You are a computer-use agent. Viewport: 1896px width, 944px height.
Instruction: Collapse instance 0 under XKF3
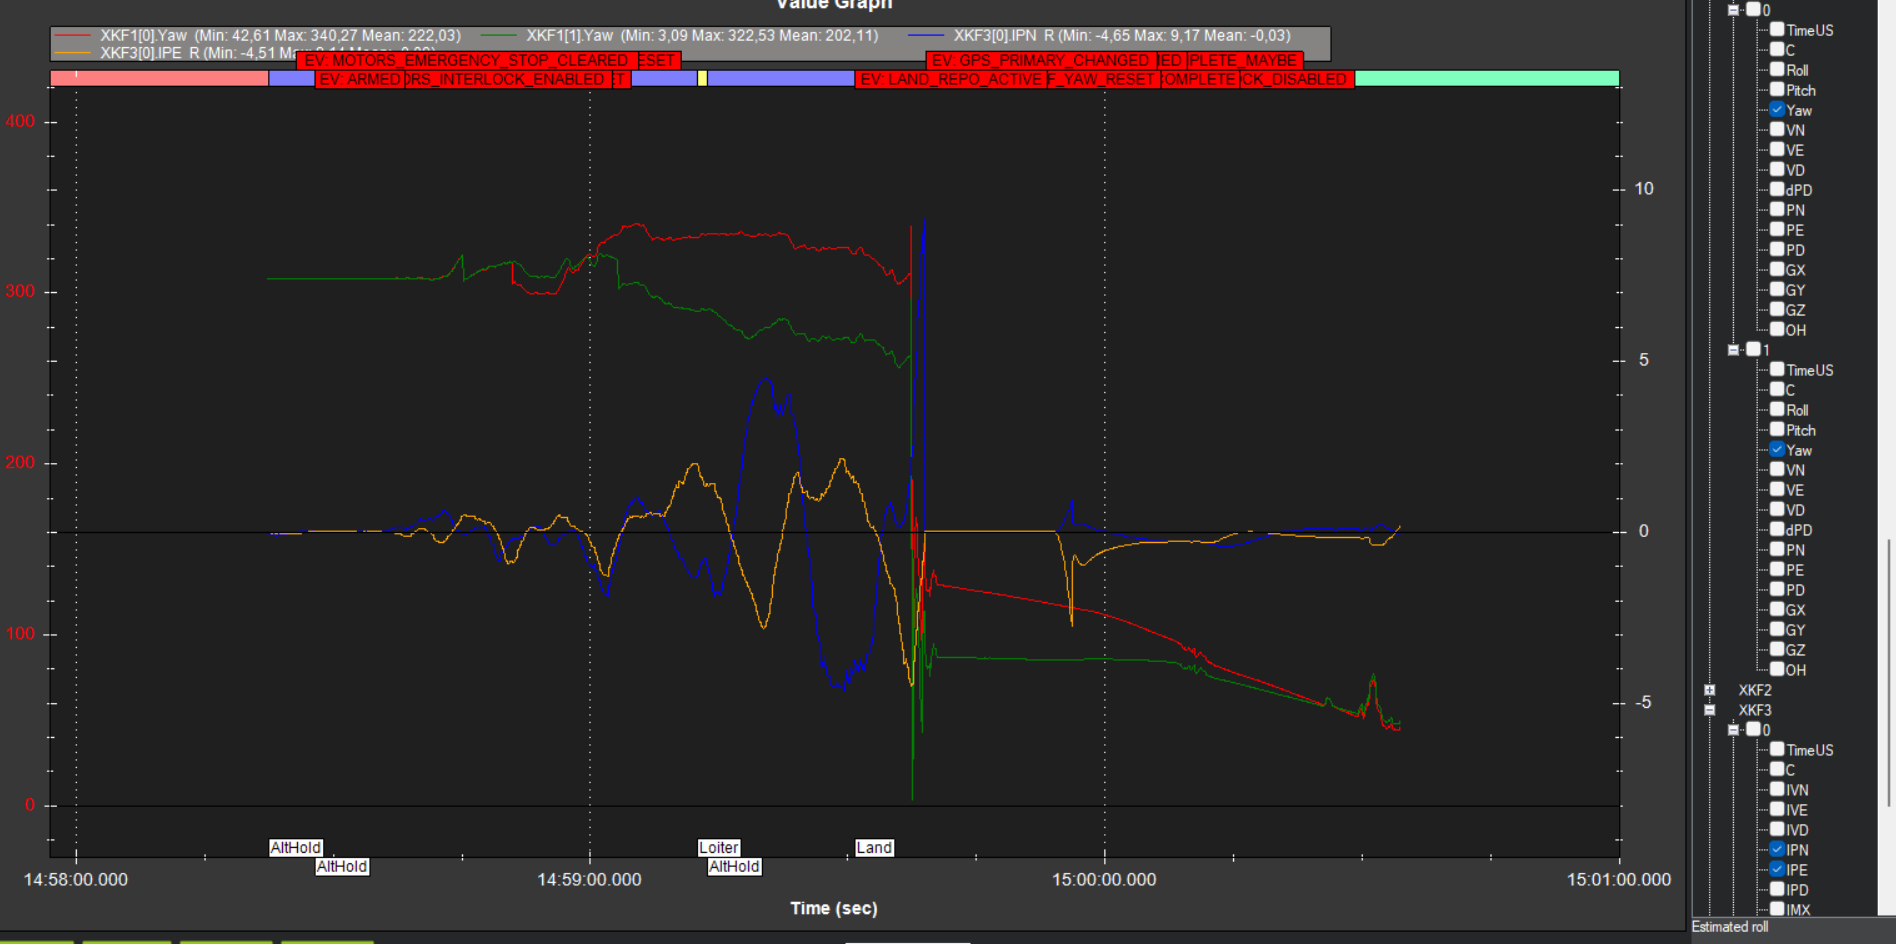tap(1734, 730)
